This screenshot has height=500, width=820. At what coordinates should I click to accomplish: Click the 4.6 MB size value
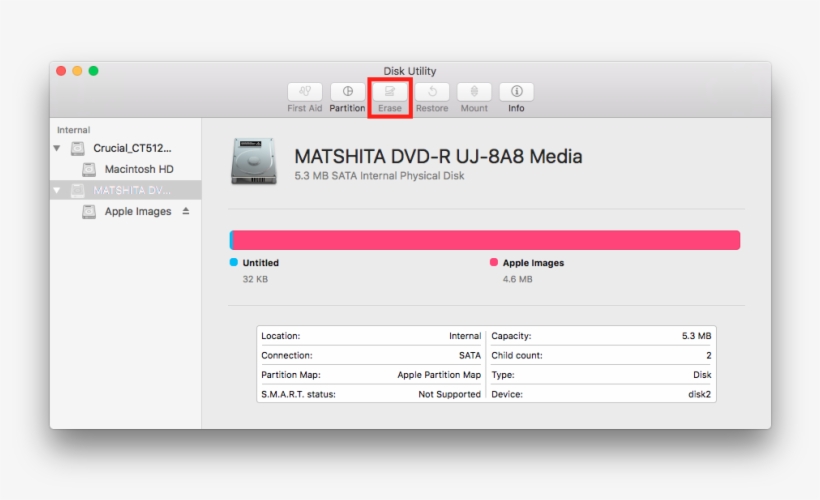(x=518, y=279)
